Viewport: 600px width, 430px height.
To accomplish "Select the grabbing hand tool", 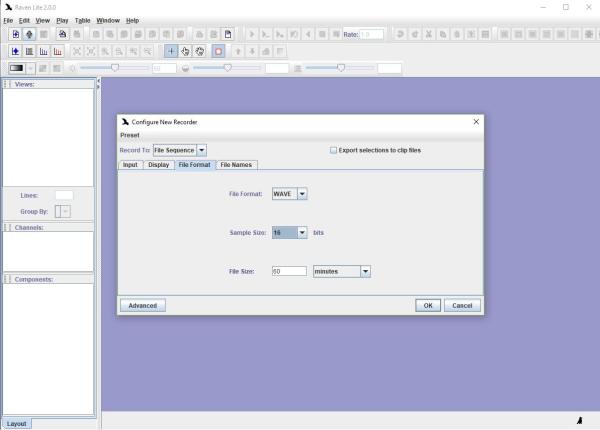I will [199, 51].
